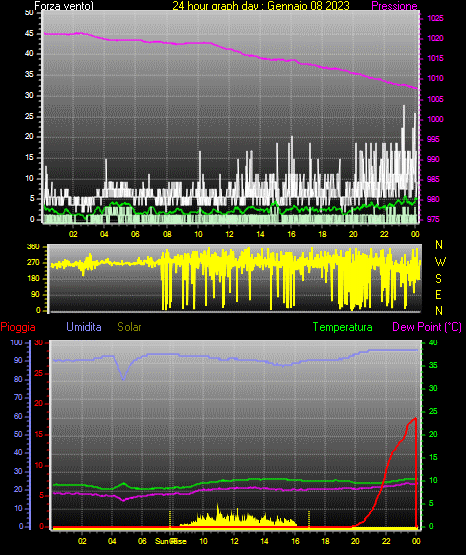466x555 pixels.
Task: Select the red "Pioggia" legend label
Action: tap(18, 327)
